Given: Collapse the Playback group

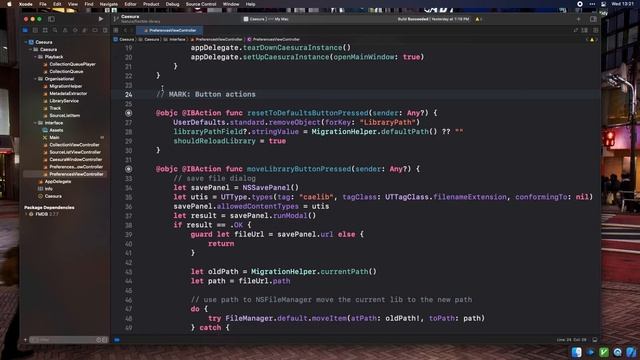Looking at the screenshot, I should [x=36, y=57].
